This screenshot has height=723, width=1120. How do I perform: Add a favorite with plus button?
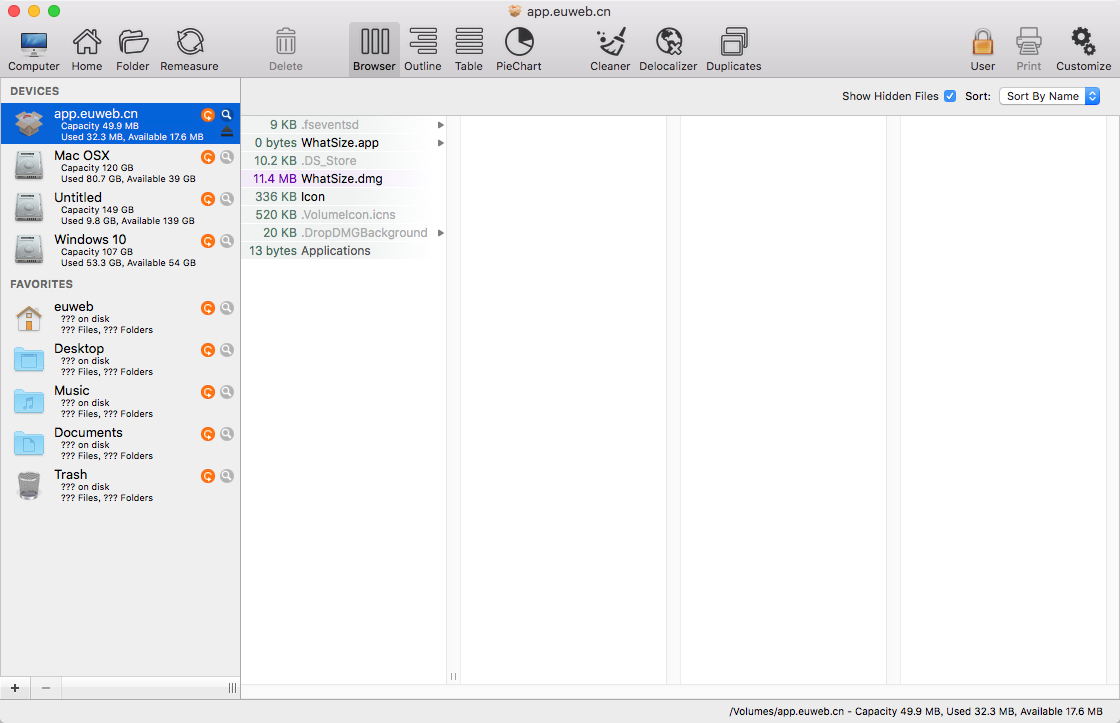coord(15,688)
